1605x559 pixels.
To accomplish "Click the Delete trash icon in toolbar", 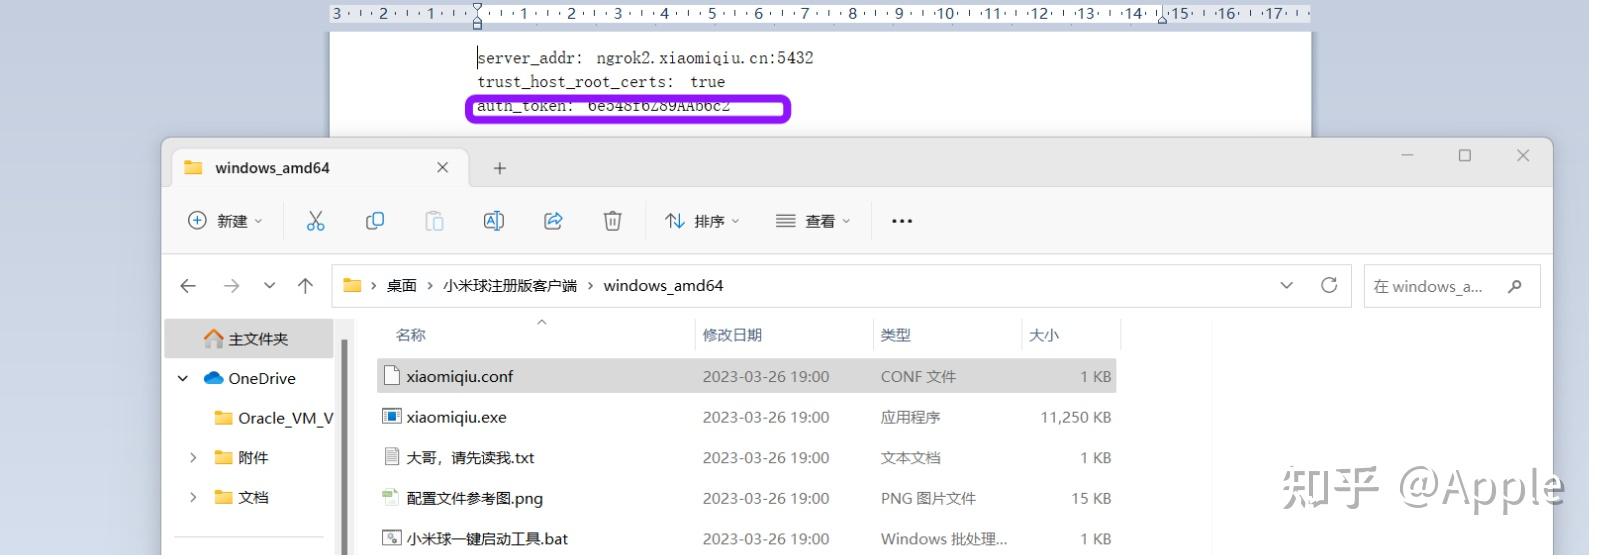I will (x=613, y=221).
